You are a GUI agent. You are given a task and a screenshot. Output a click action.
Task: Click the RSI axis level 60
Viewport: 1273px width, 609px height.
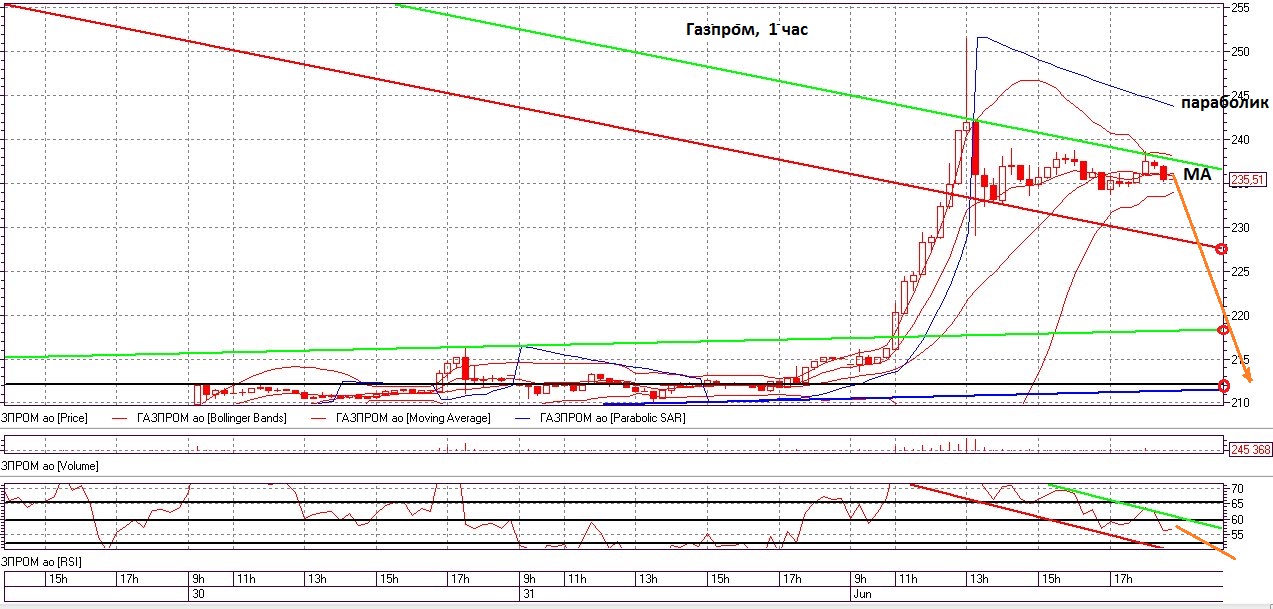(x=1238, y=520)
